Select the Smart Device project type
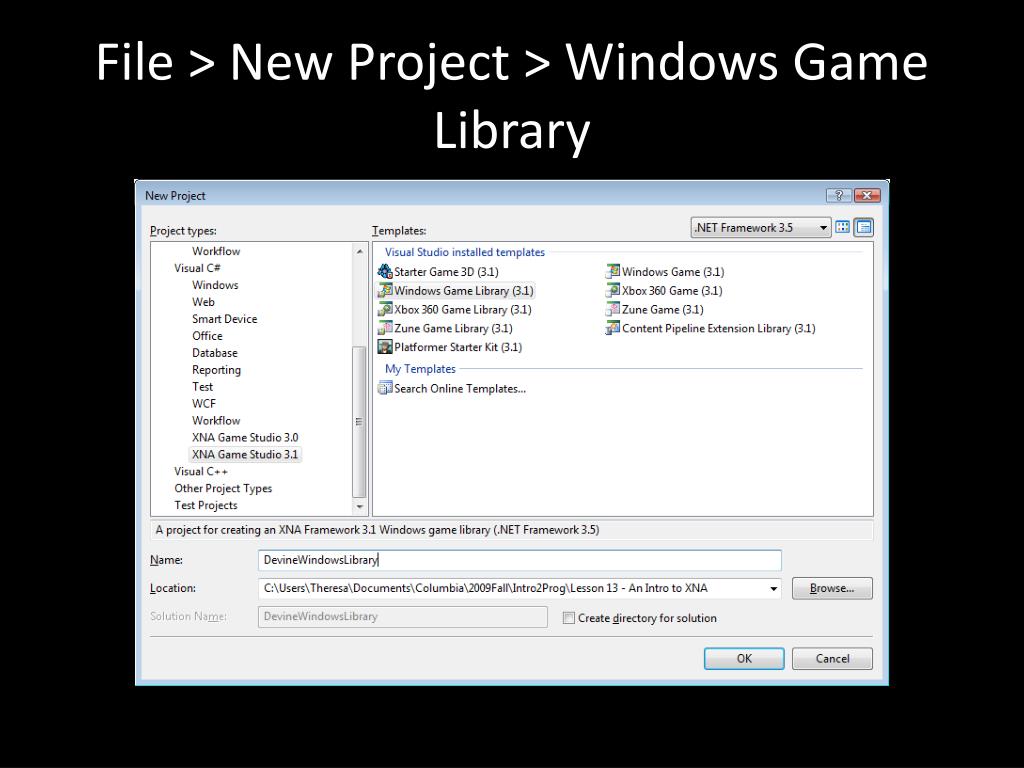 tap(225, 319)
